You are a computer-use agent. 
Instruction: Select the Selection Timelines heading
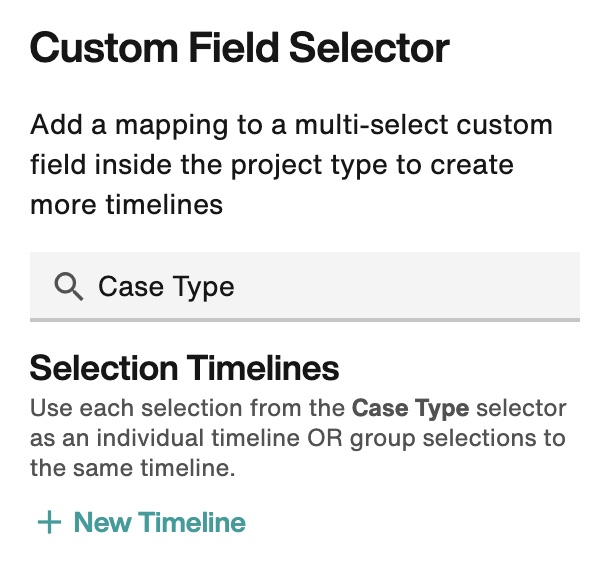tap(184, 368)
